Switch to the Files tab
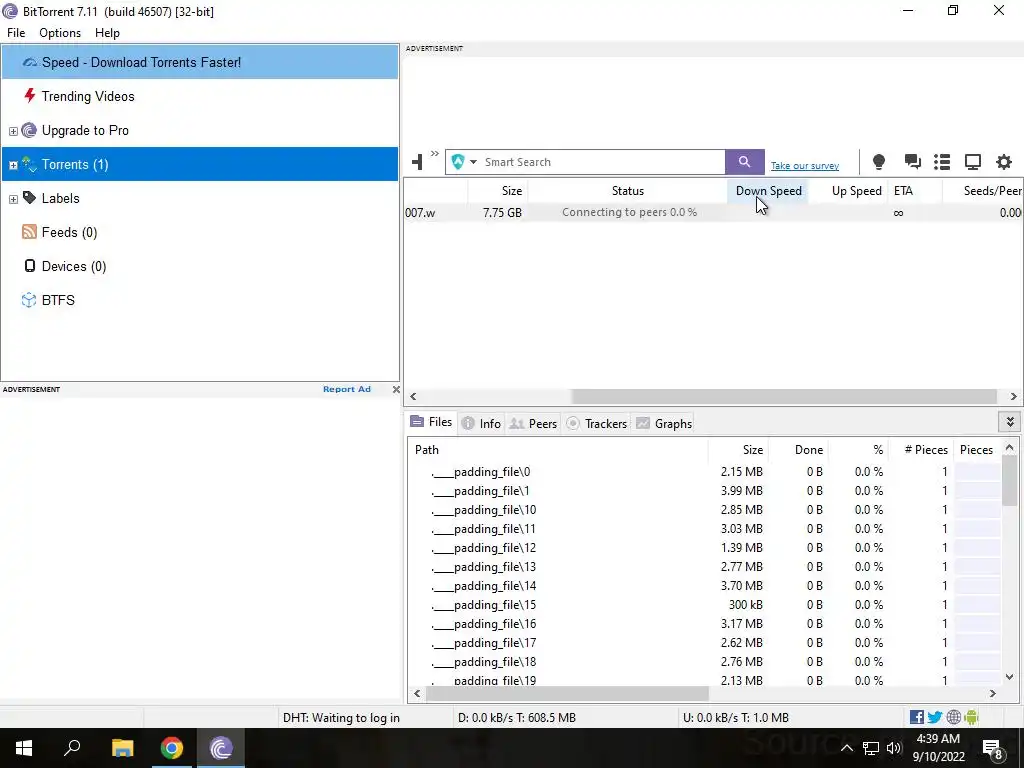Image resolution: width=1024 pixels, height=768 pixels. click(431, 423)
